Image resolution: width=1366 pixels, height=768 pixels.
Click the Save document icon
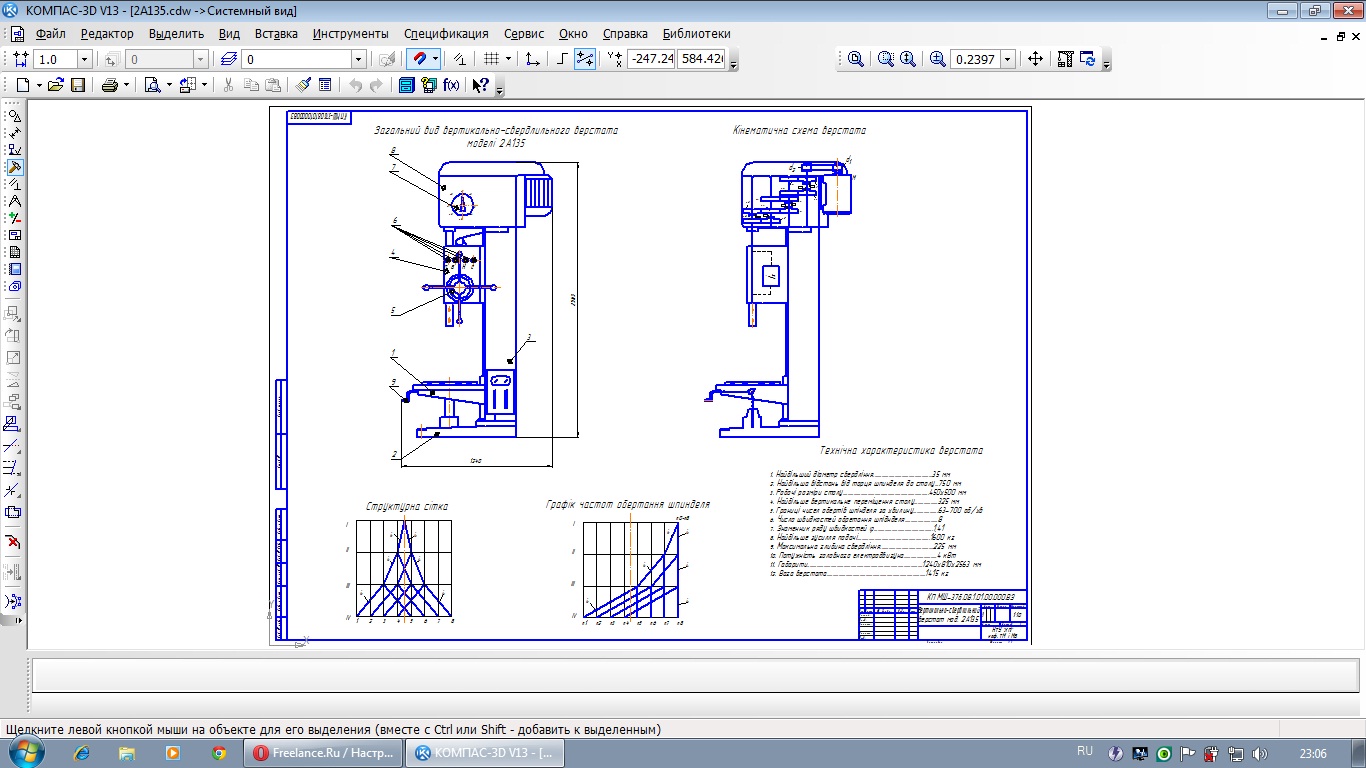point(77,86)
